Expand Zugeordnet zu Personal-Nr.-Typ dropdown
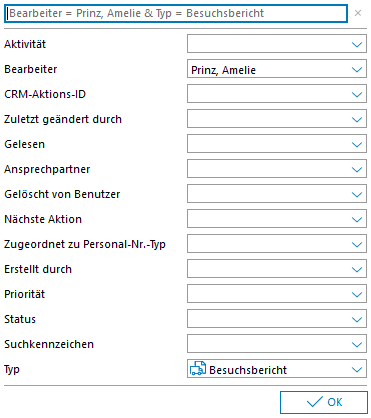Screen dimensions: 371x418 (357, 244)
